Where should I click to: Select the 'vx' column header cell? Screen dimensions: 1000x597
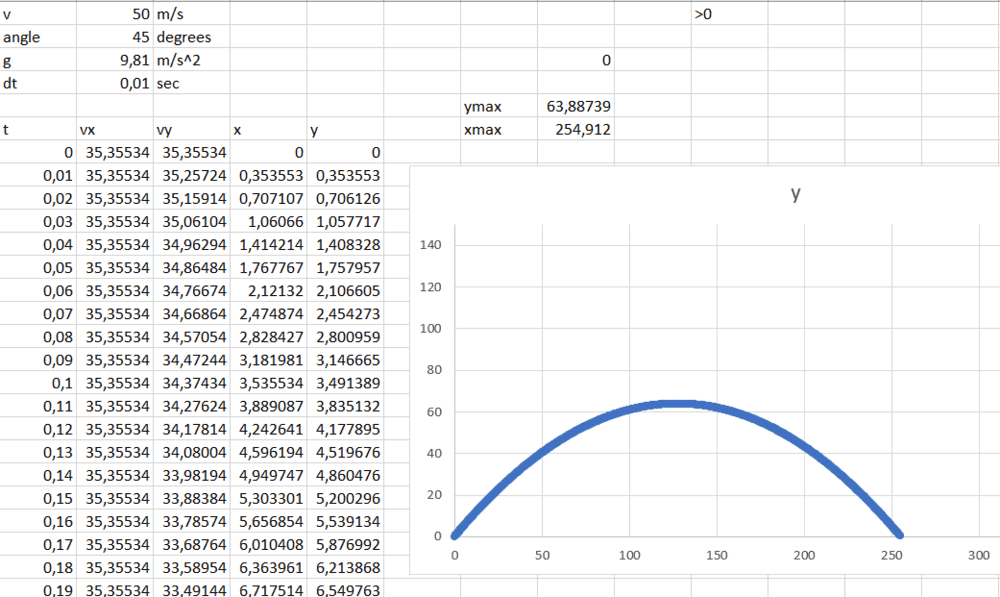[115, 129]
